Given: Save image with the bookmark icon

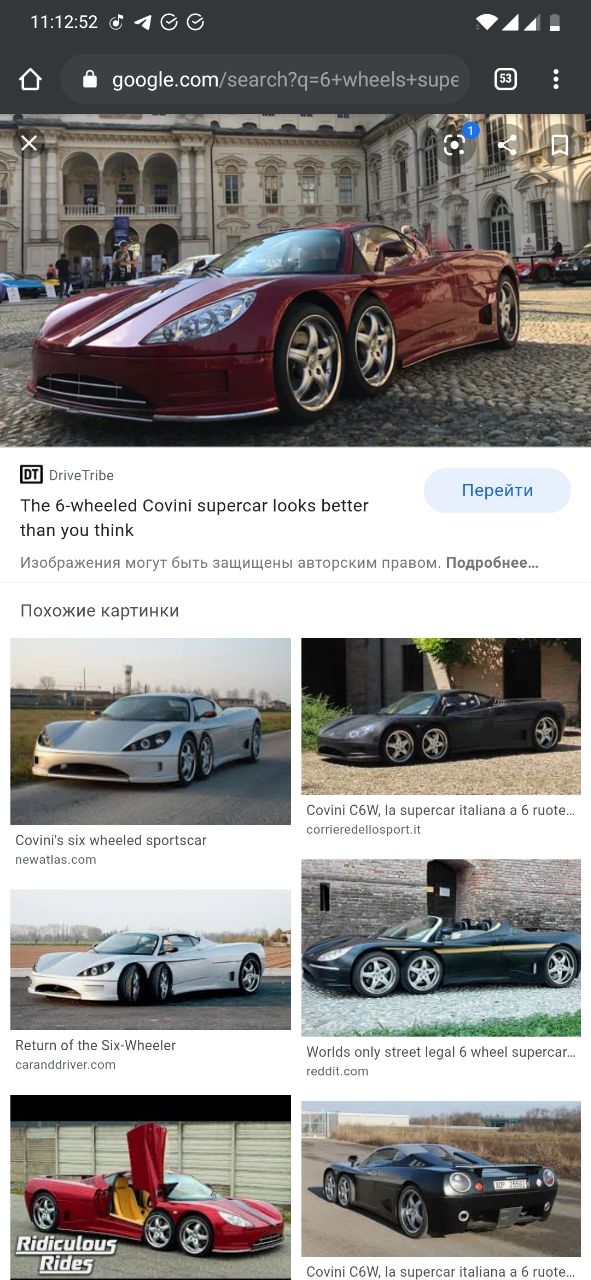Looking at the screenshot, I should (x=560, y=145).
